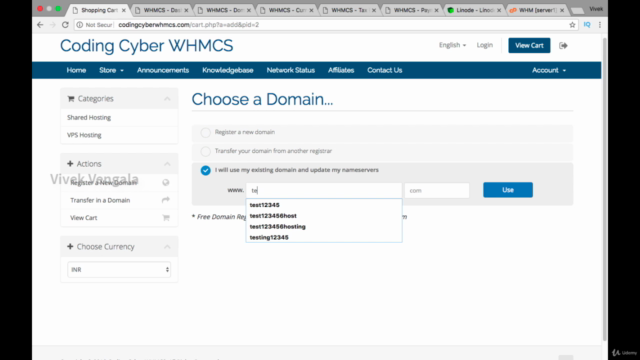Click the IQ extension icon
This screenshot has height=360, width=640.
tap(587, 24)
